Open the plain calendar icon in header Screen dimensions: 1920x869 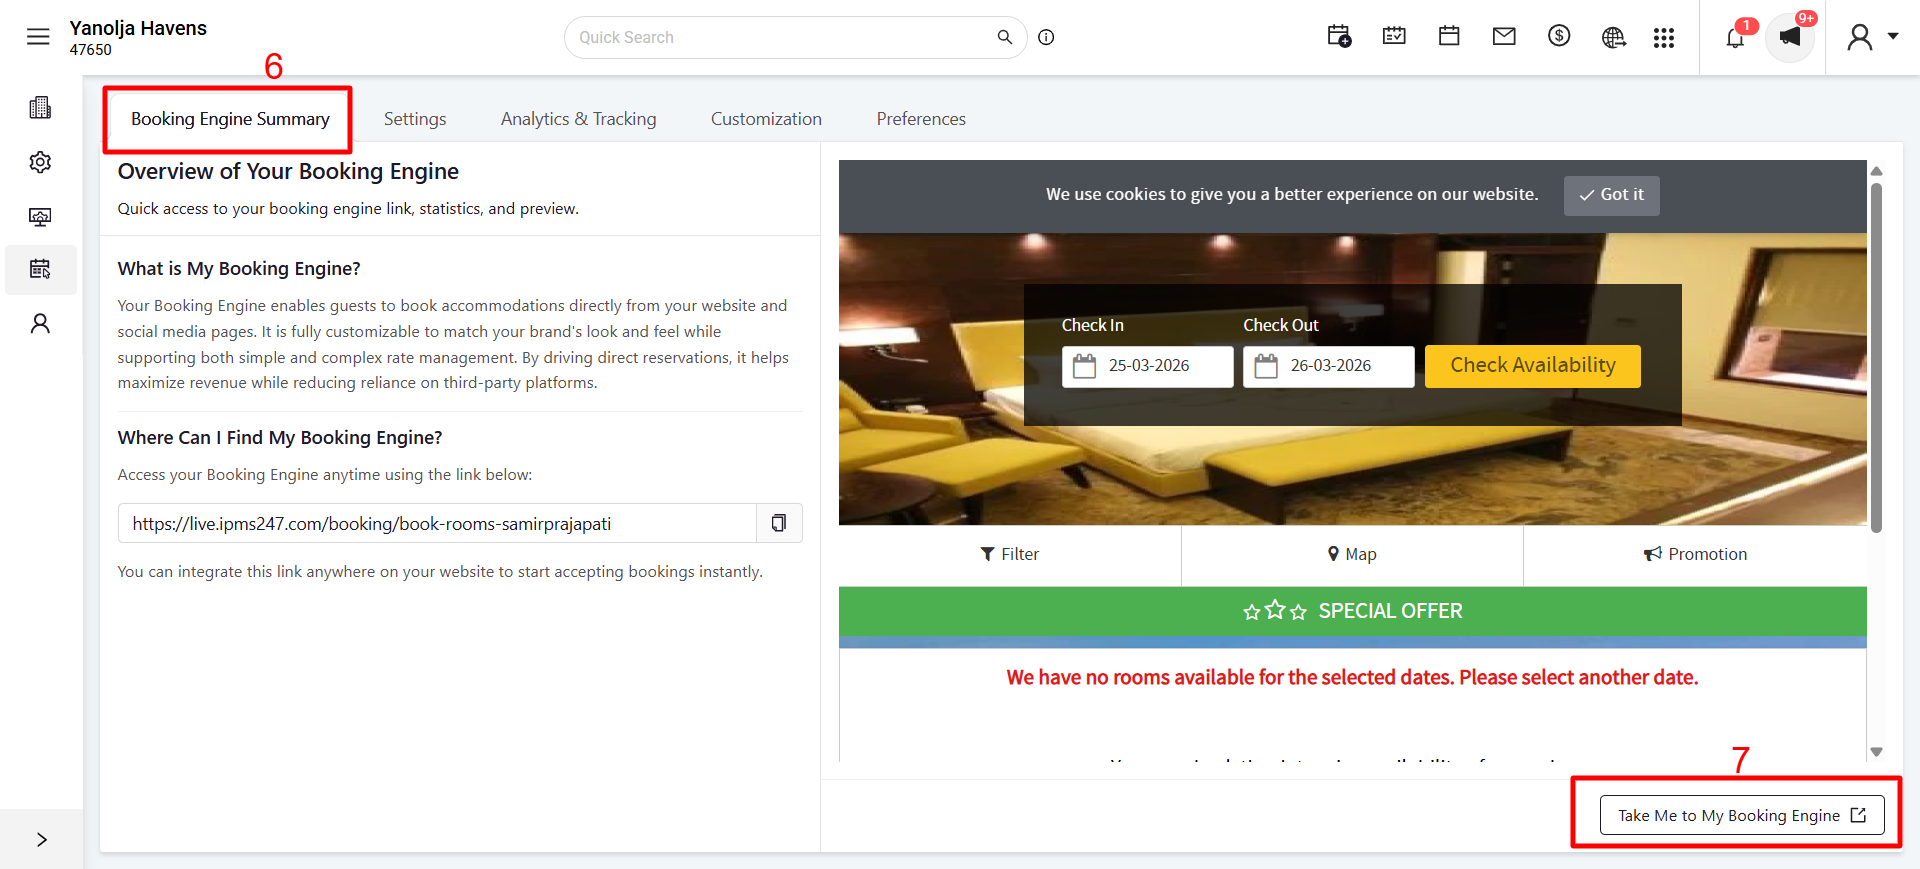[1449, 37]
